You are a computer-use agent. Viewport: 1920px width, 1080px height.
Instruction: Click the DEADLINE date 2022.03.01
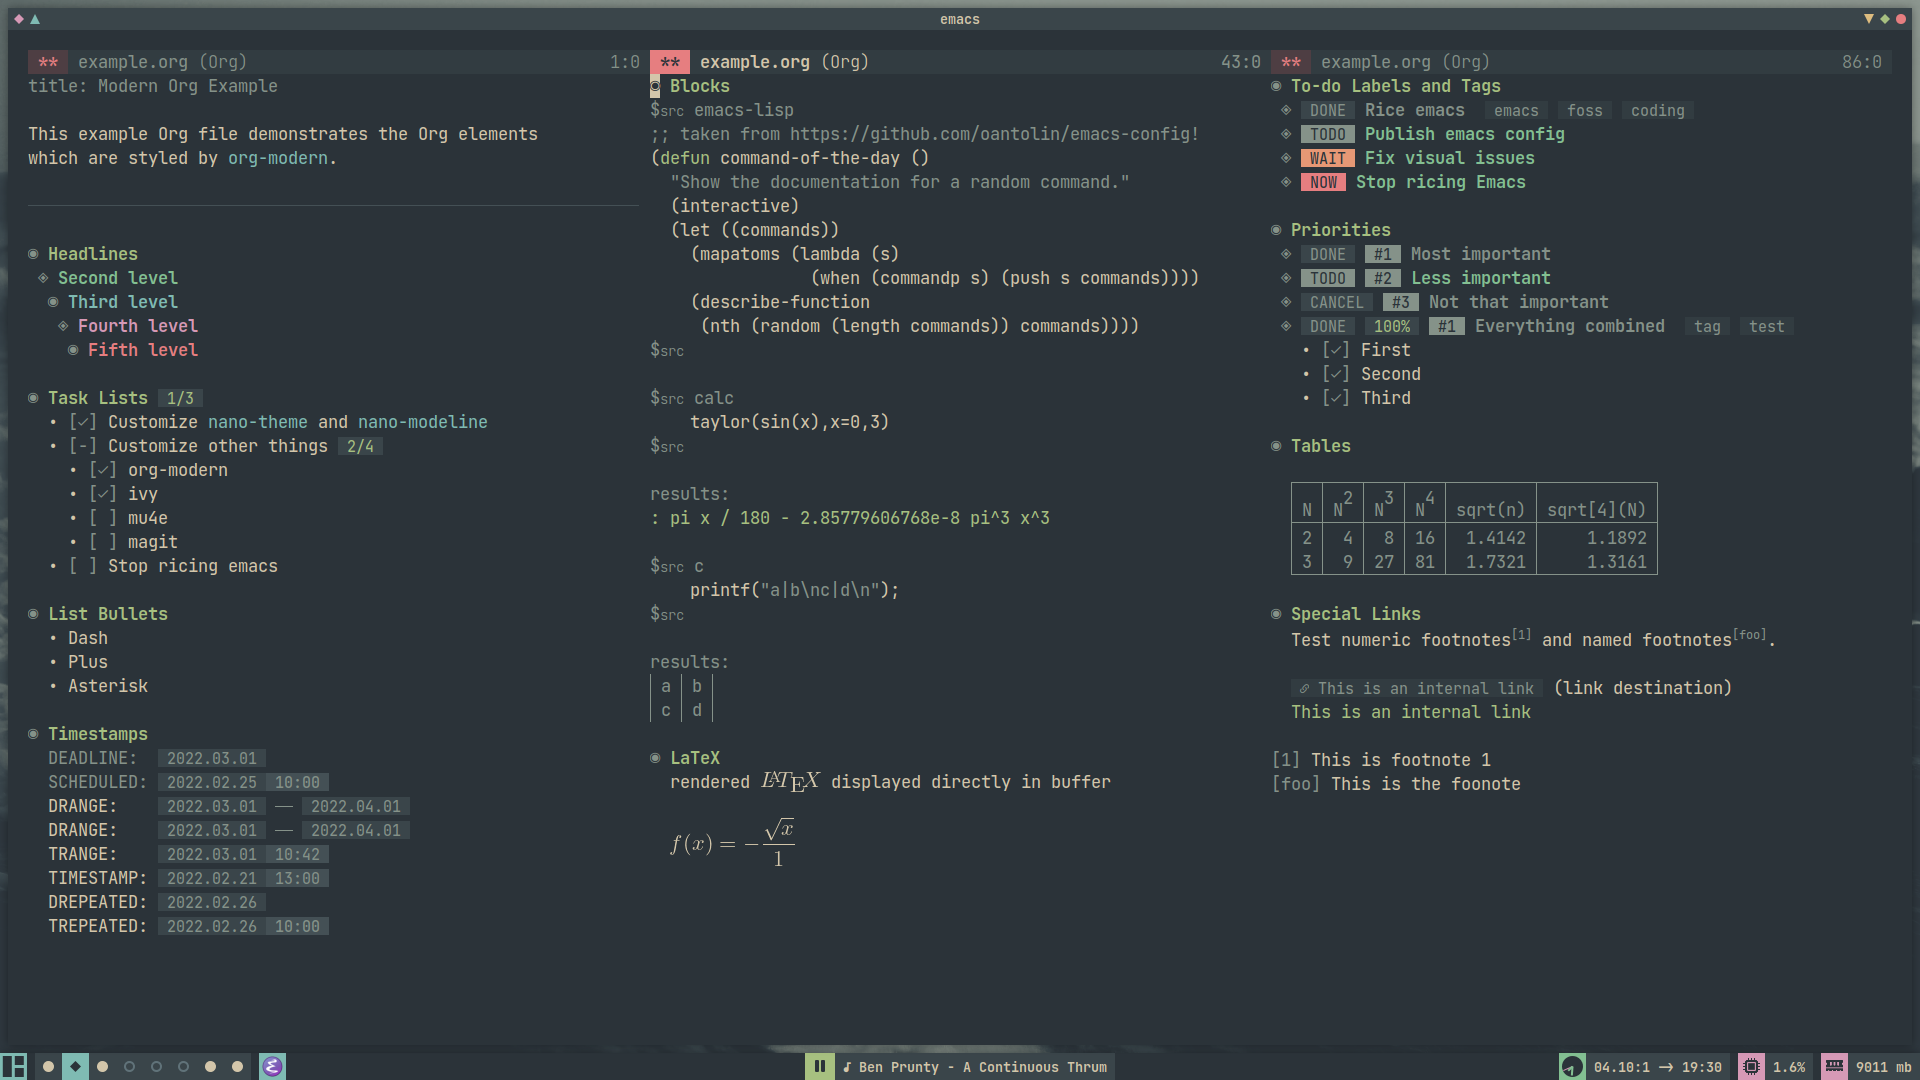point(212,759)
